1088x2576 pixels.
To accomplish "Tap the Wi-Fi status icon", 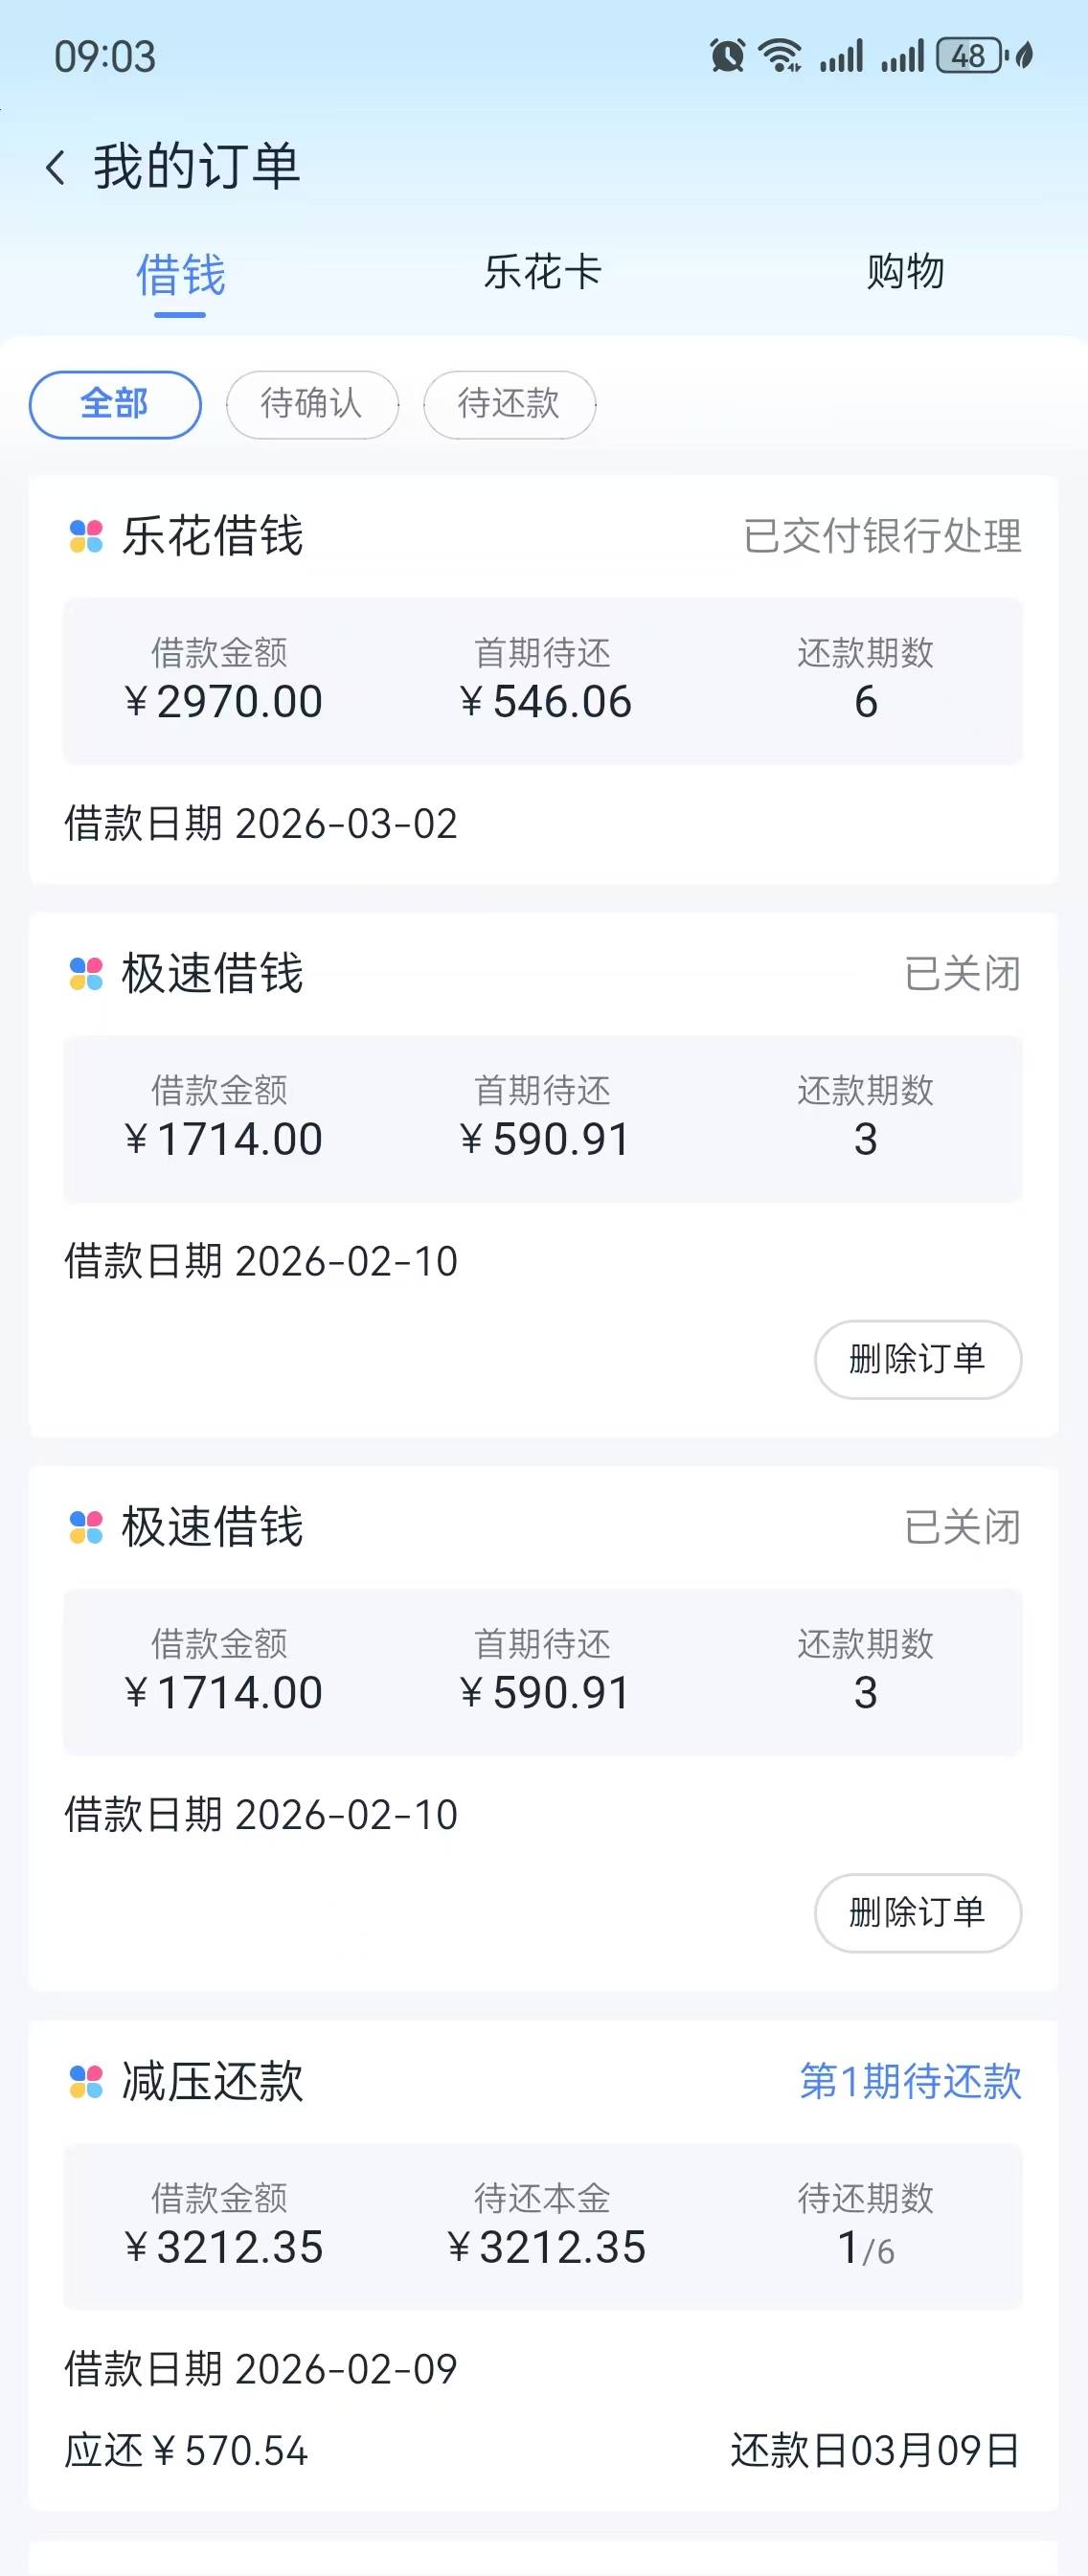I will (780, 56).
